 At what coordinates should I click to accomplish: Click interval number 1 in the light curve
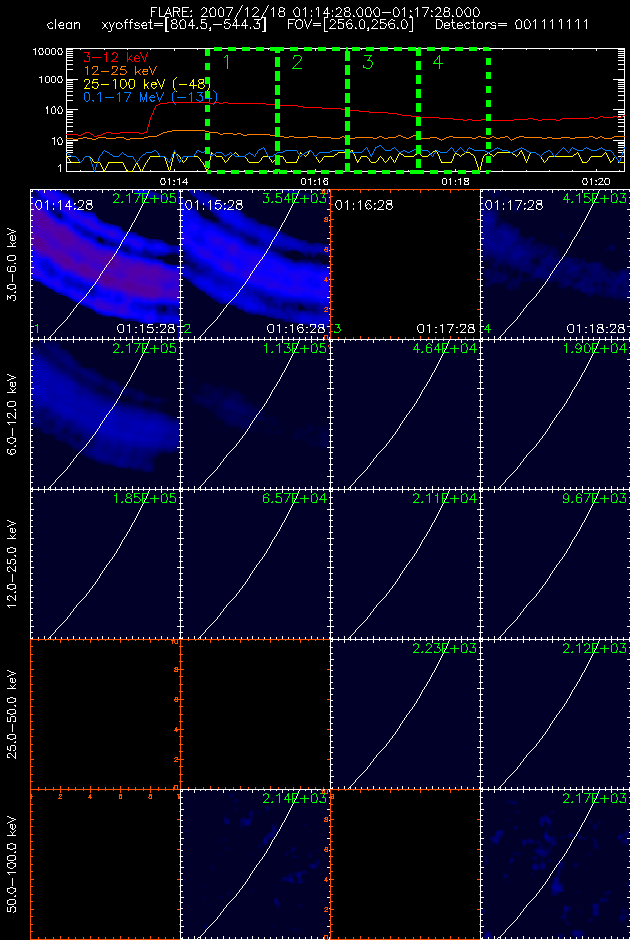[x=227, y=62]
